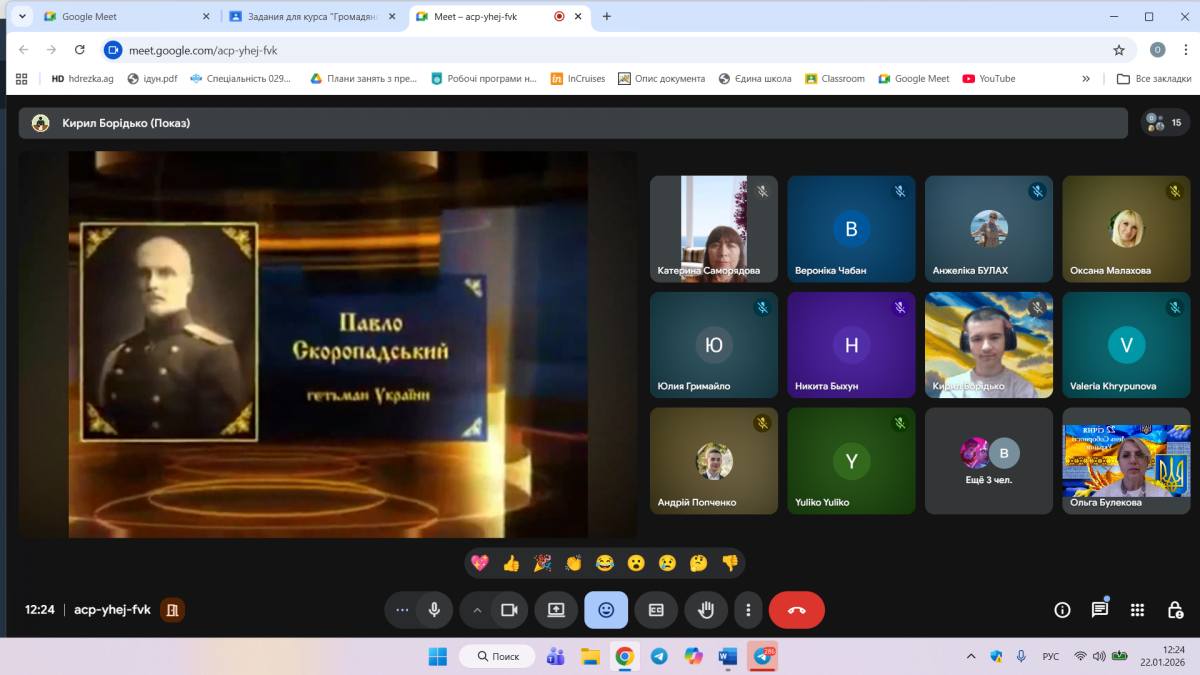Start screen sharing with present button

pos(556,610)
